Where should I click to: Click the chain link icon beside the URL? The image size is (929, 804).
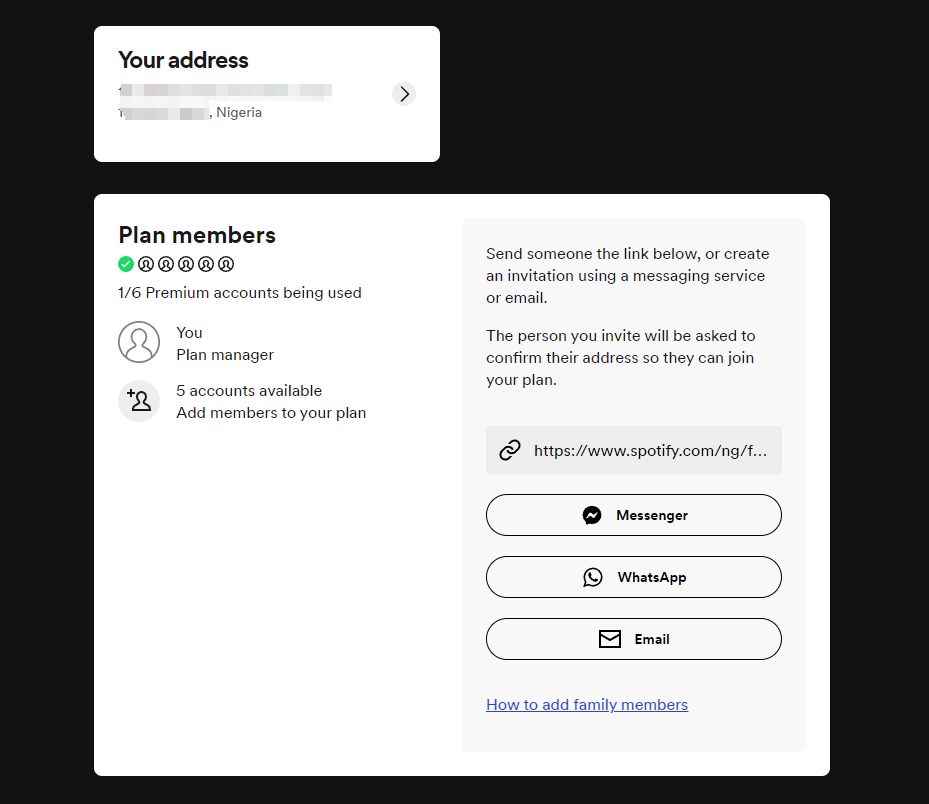[x=510, y=450]
